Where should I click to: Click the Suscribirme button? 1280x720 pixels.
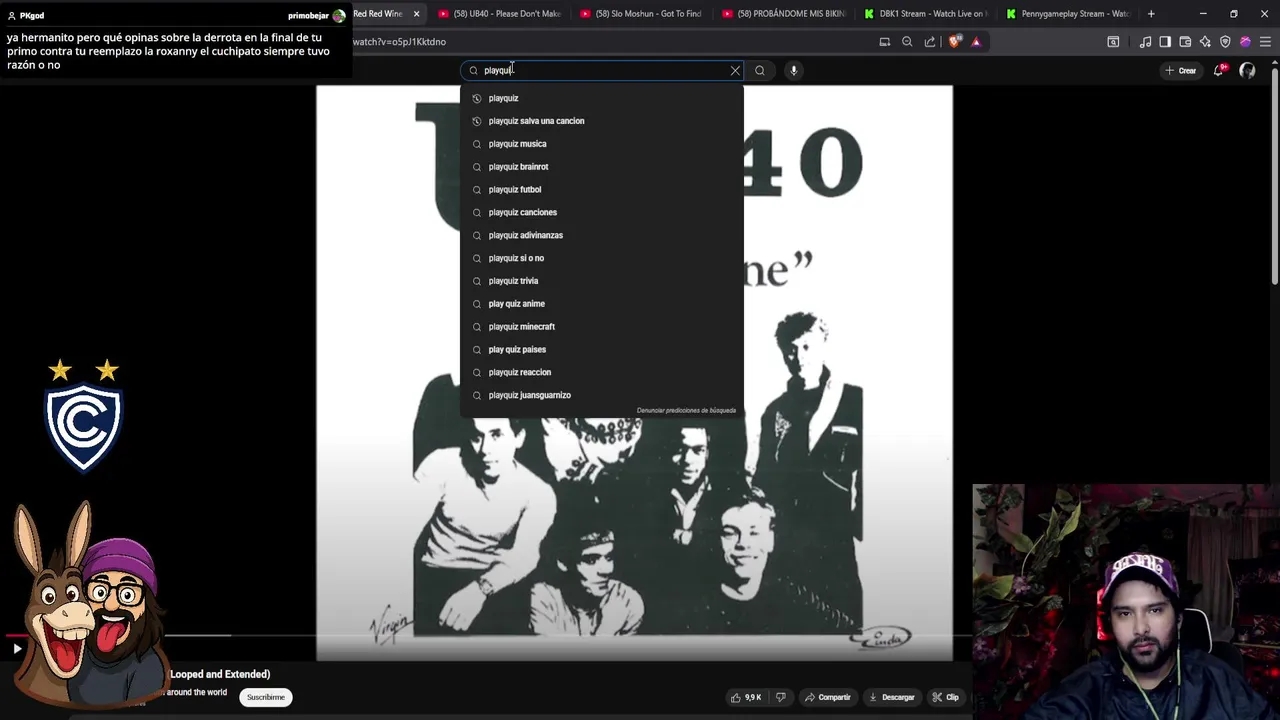[x=266, y=697]
